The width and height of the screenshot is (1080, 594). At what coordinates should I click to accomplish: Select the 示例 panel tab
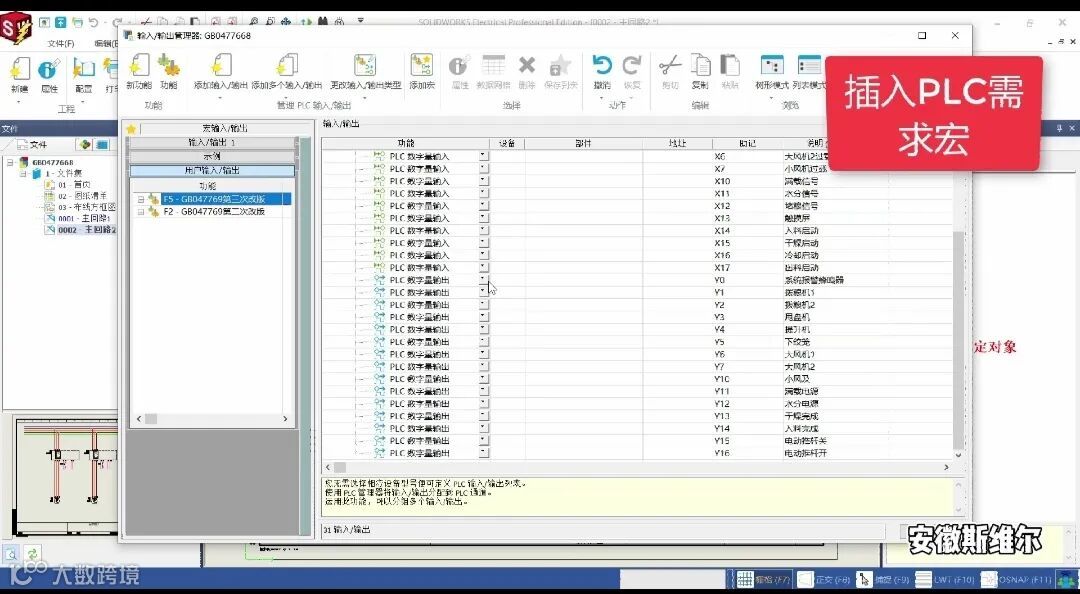pyautogui.click(x=212, y=156)
